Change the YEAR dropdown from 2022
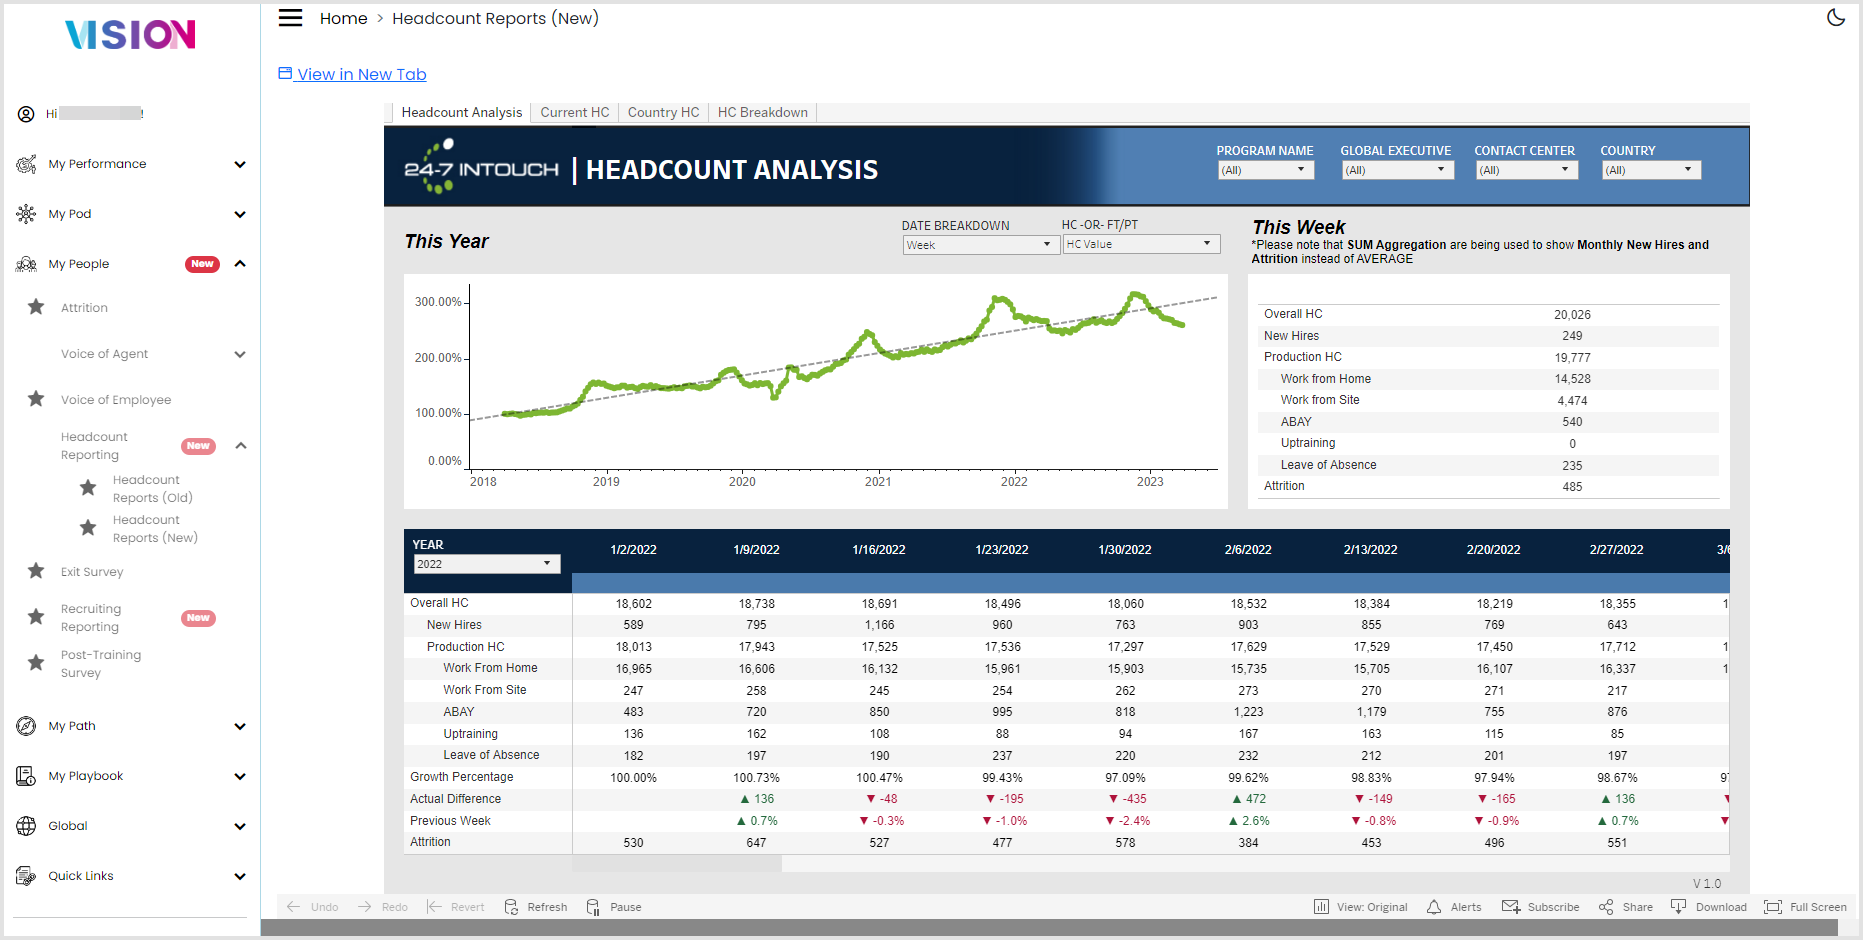 [487, 564]
